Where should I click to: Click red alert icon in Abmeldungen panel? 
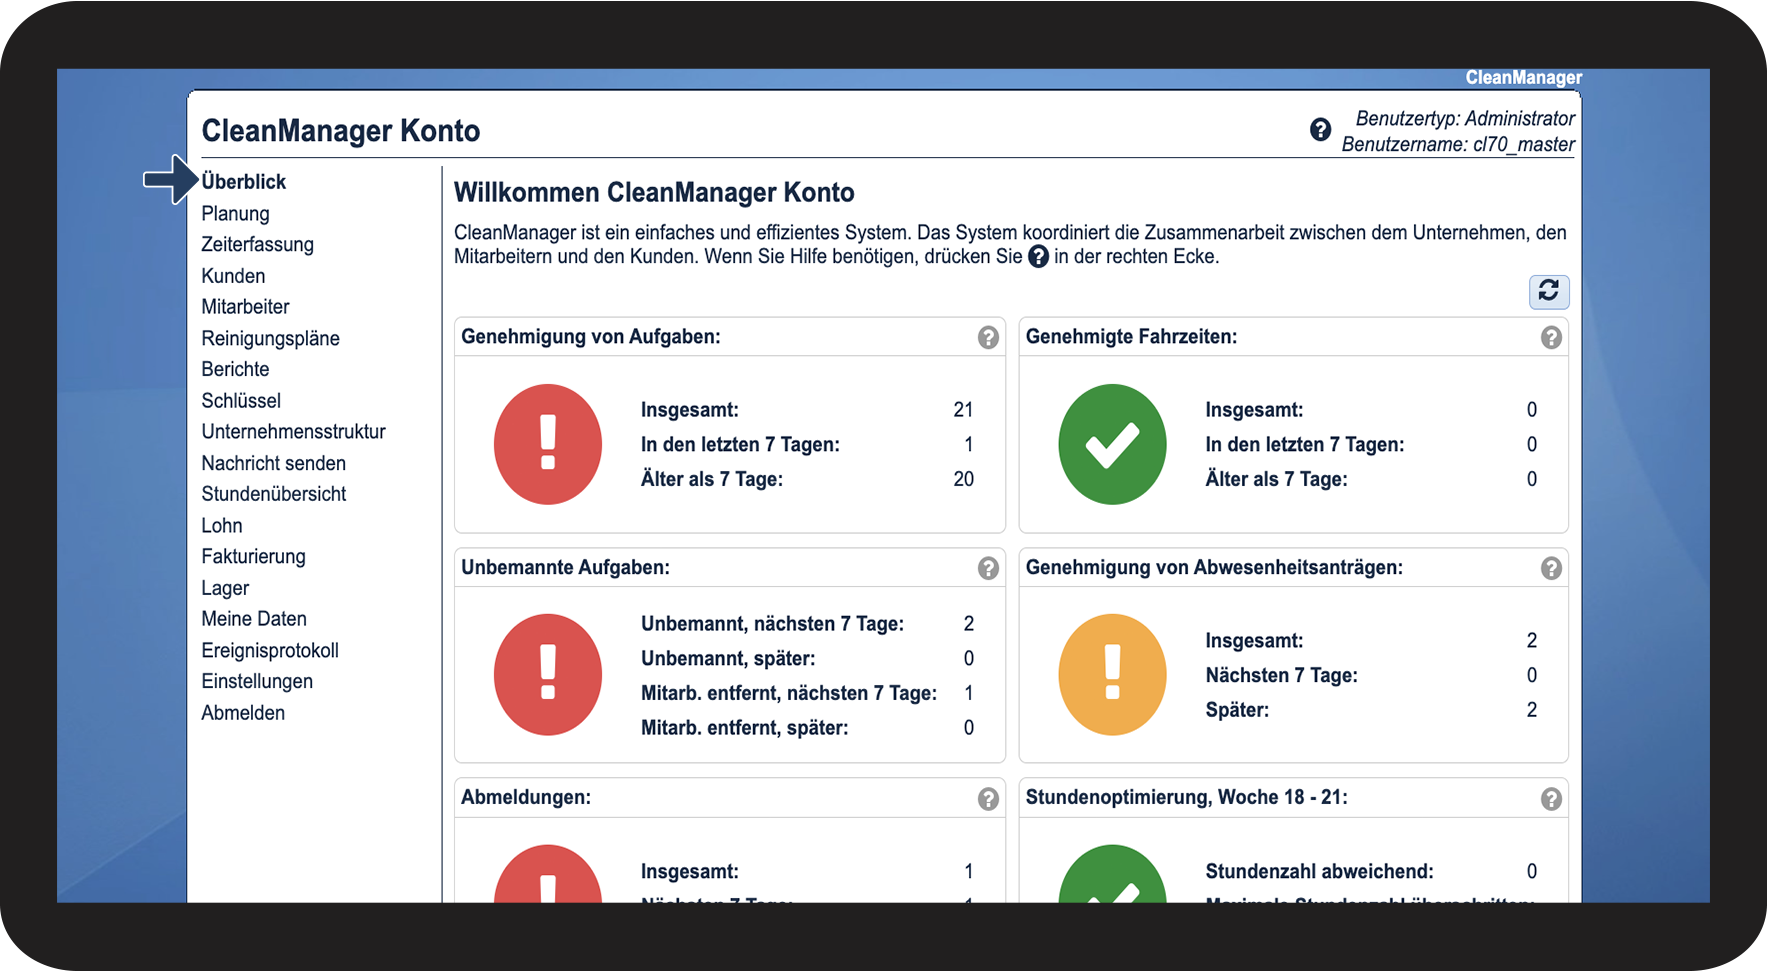[548, 874]
